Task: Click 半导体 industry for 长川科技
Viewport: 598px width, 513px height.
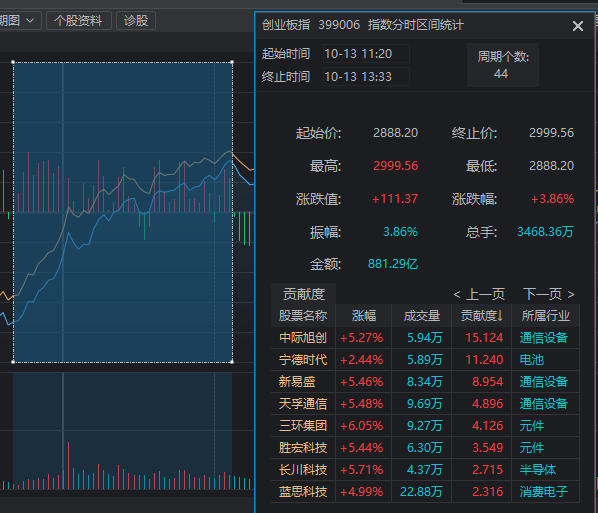Action: [x=538, y=470]
